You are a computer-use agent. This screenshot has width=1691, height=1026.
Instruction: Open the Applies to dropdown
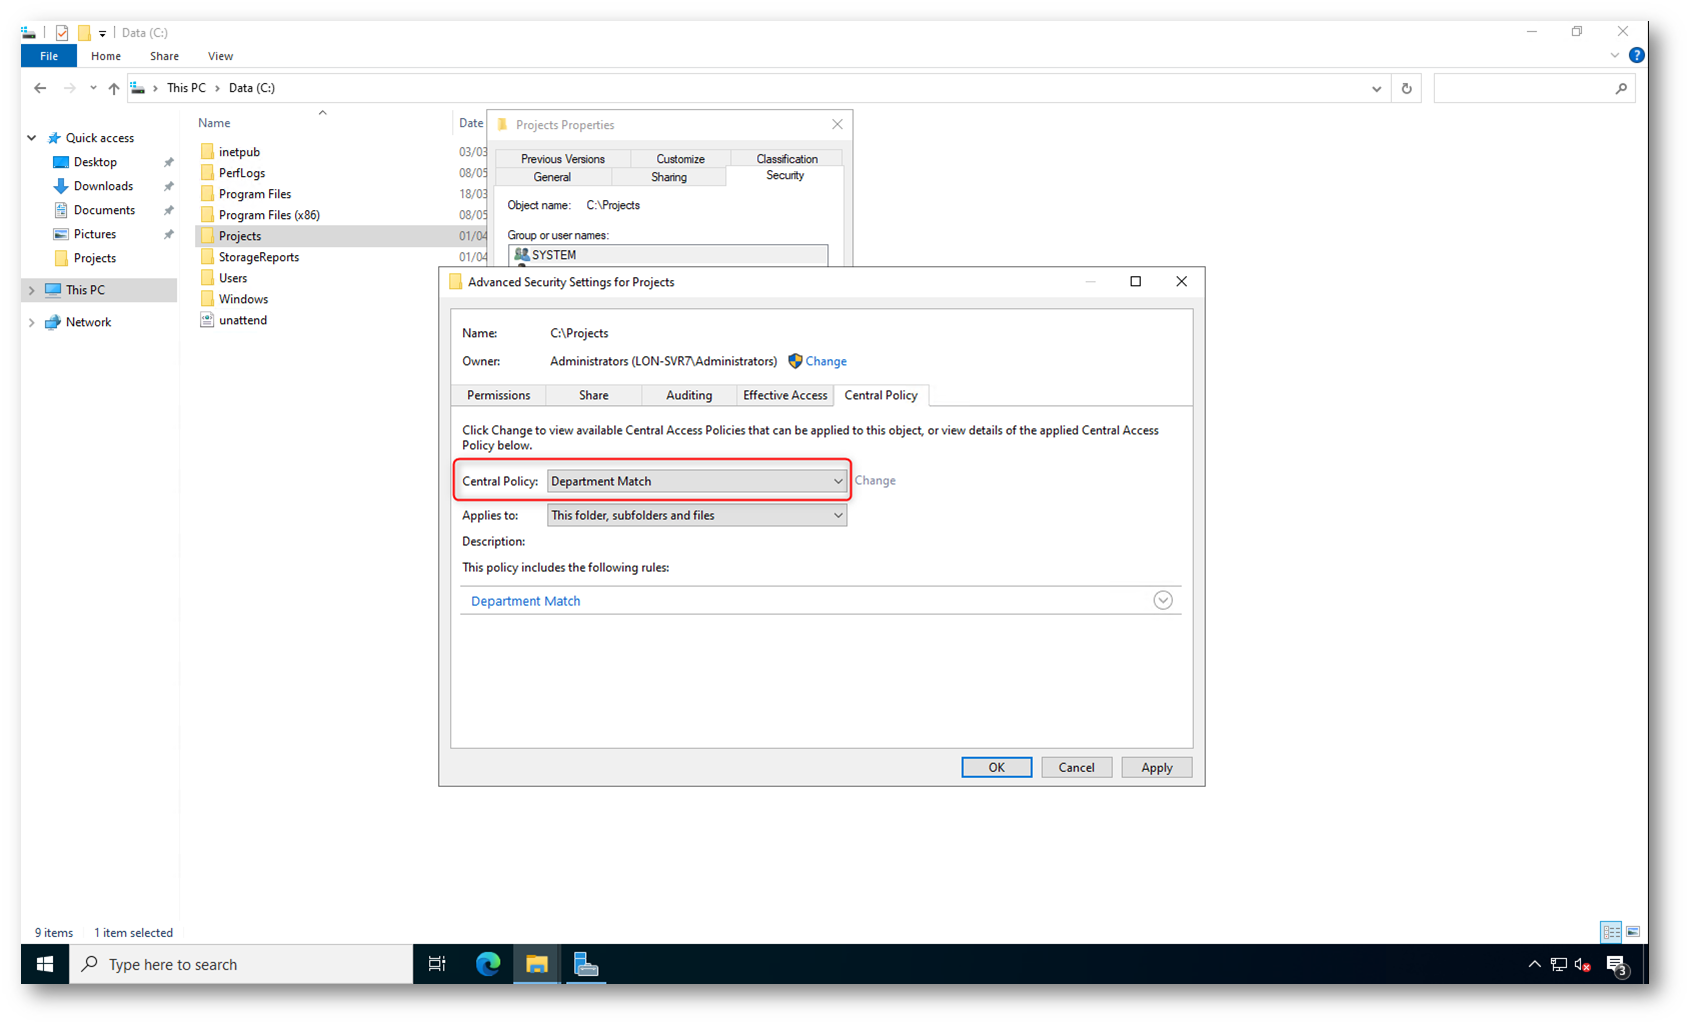[697, 515]
